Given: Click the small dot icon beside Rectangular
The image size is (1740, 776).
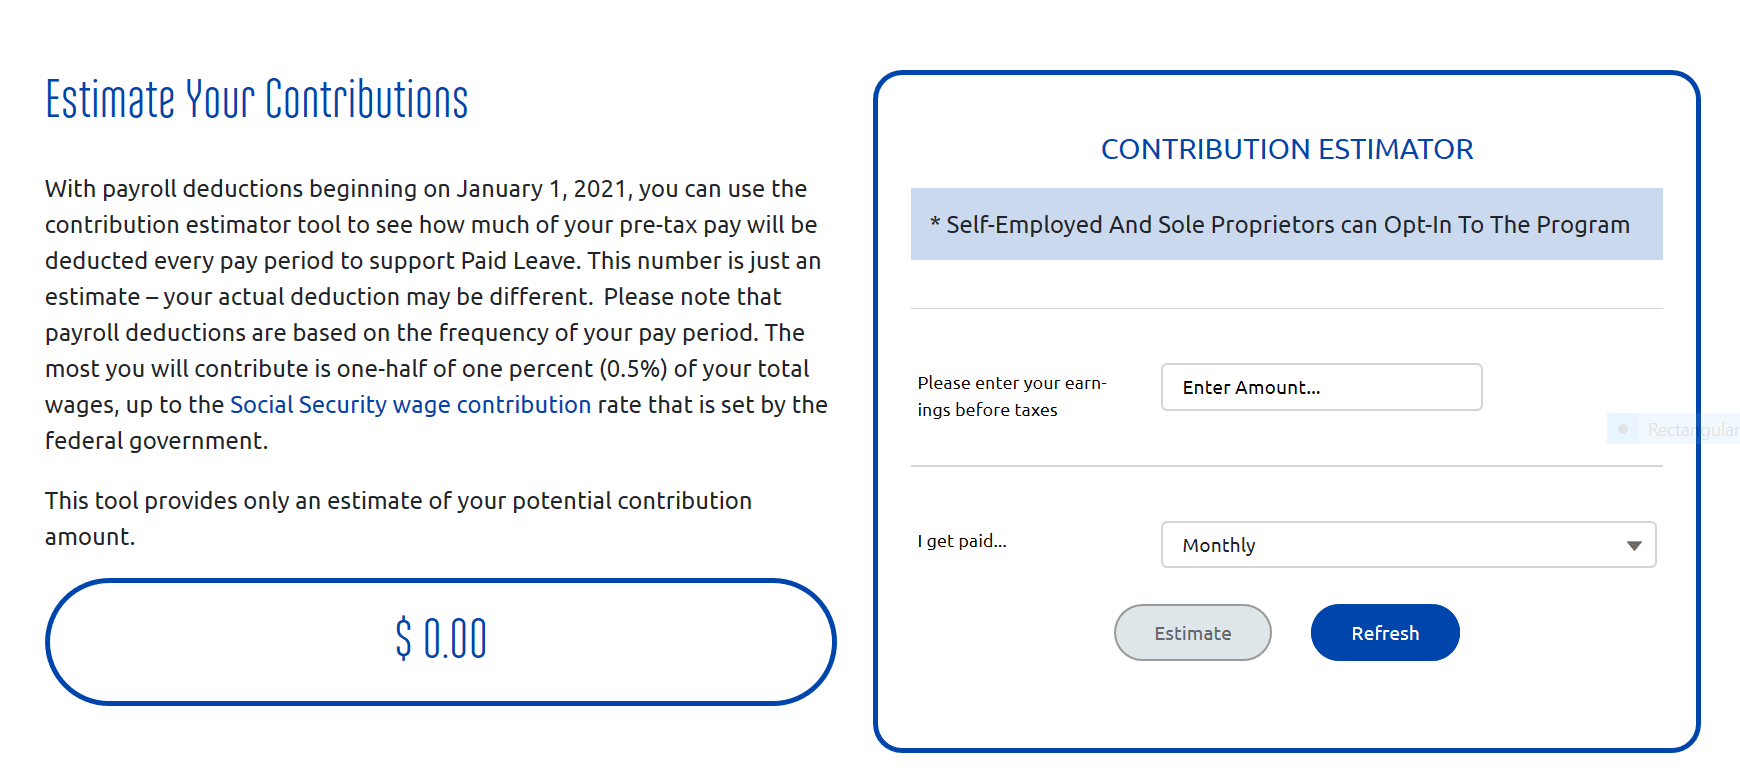Looking at the screenshot, I should click(x=1623, y=429).
